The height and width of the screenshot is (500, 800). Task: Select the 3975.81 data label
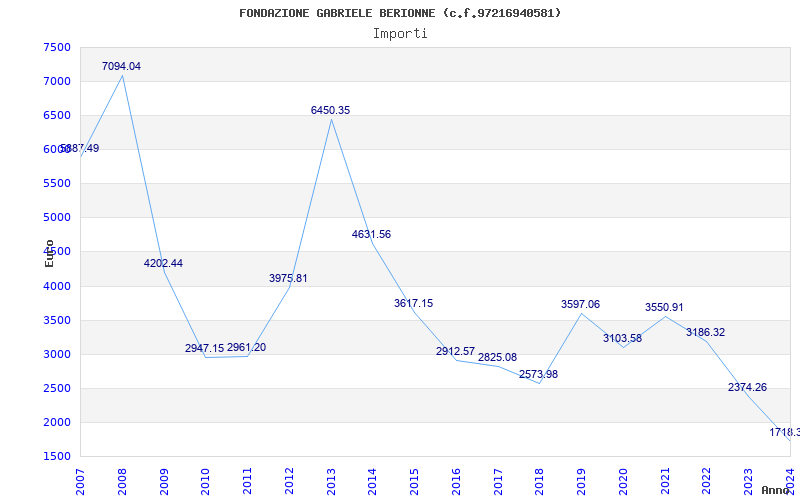tap(288, 278)
